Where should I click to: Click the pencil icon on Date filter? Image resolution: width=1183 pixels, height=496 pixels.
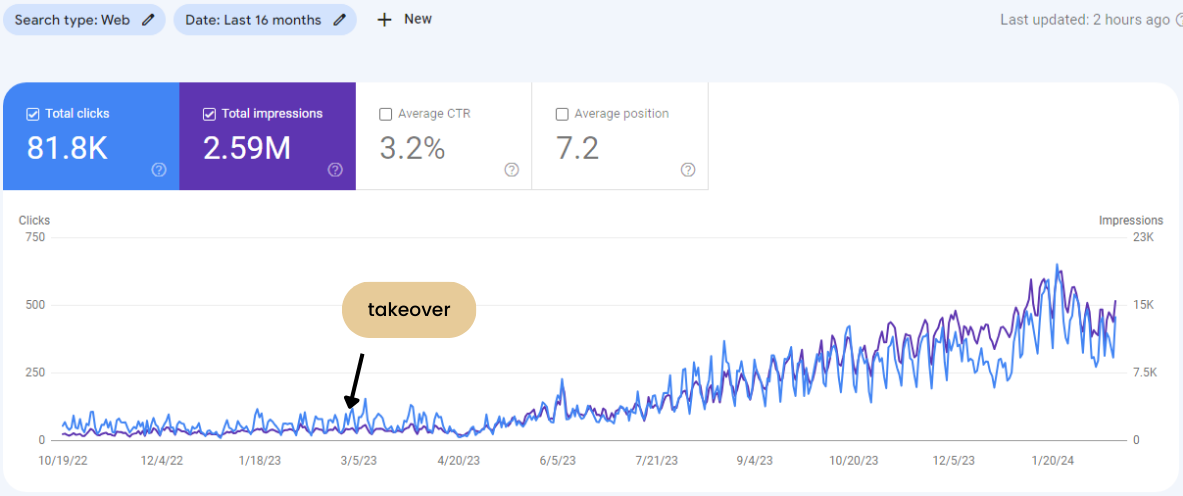[x=340, y=20]
